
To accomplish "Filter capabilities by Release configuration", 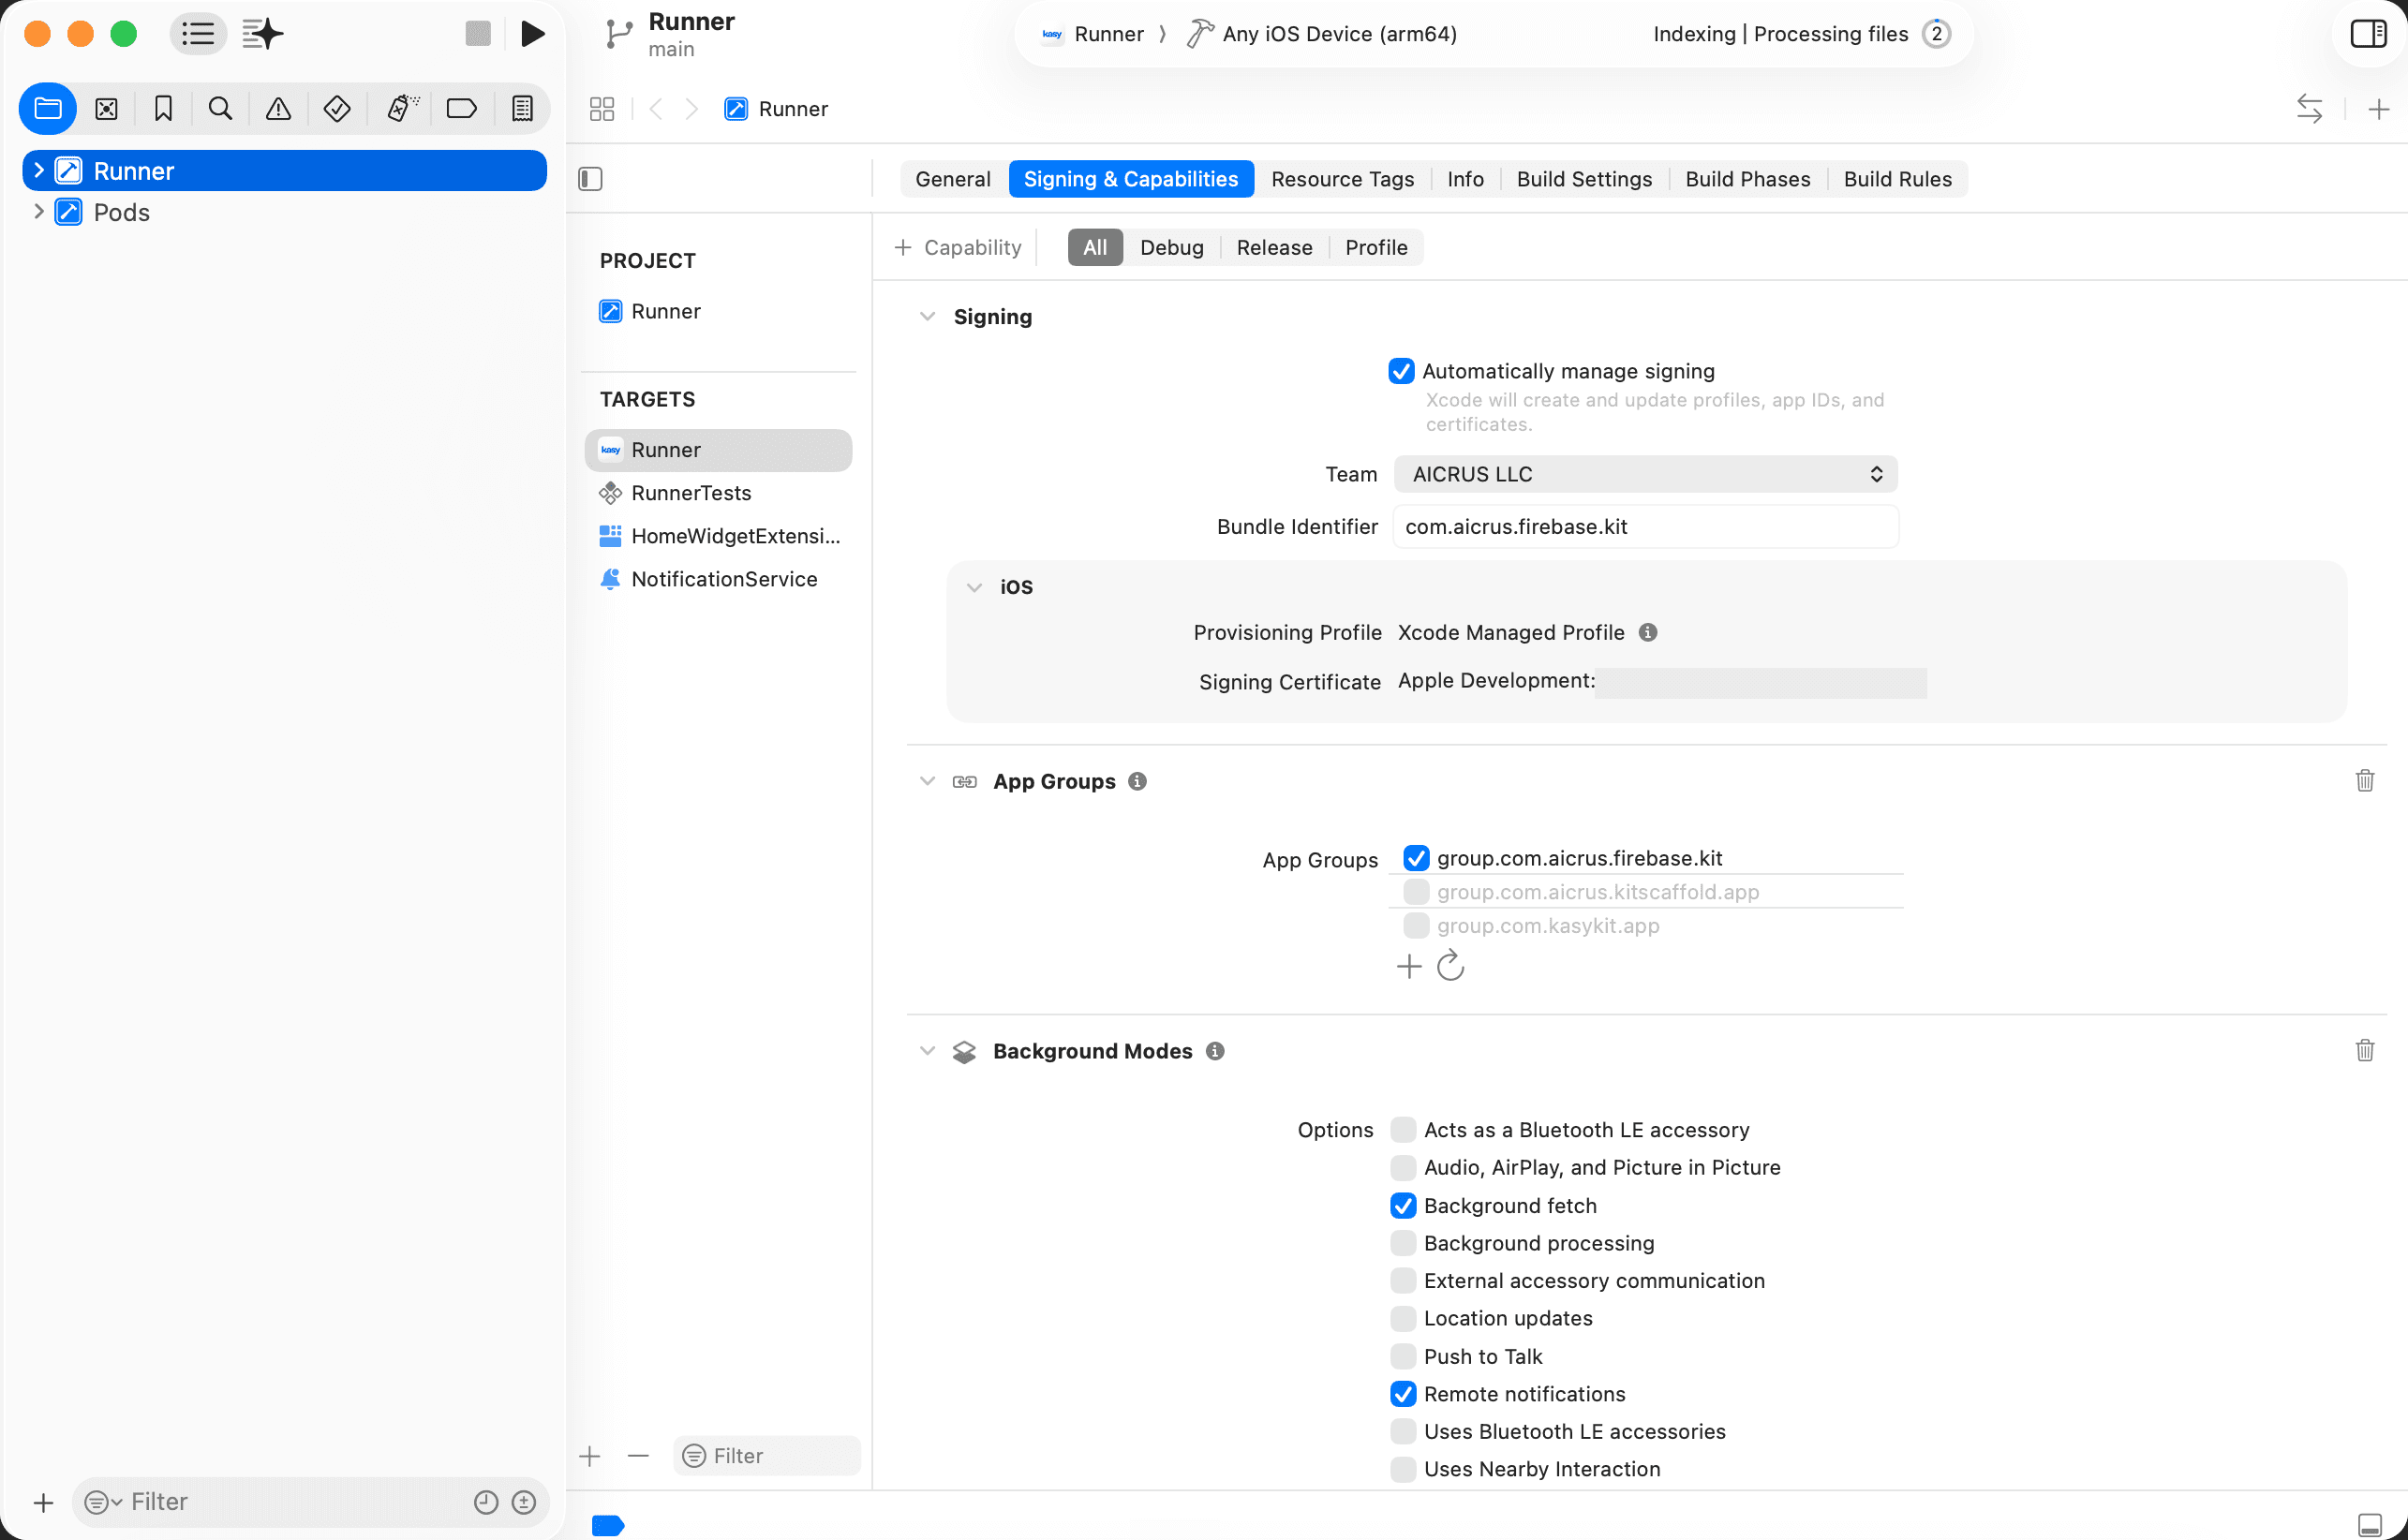I will tap(1274, 247).
